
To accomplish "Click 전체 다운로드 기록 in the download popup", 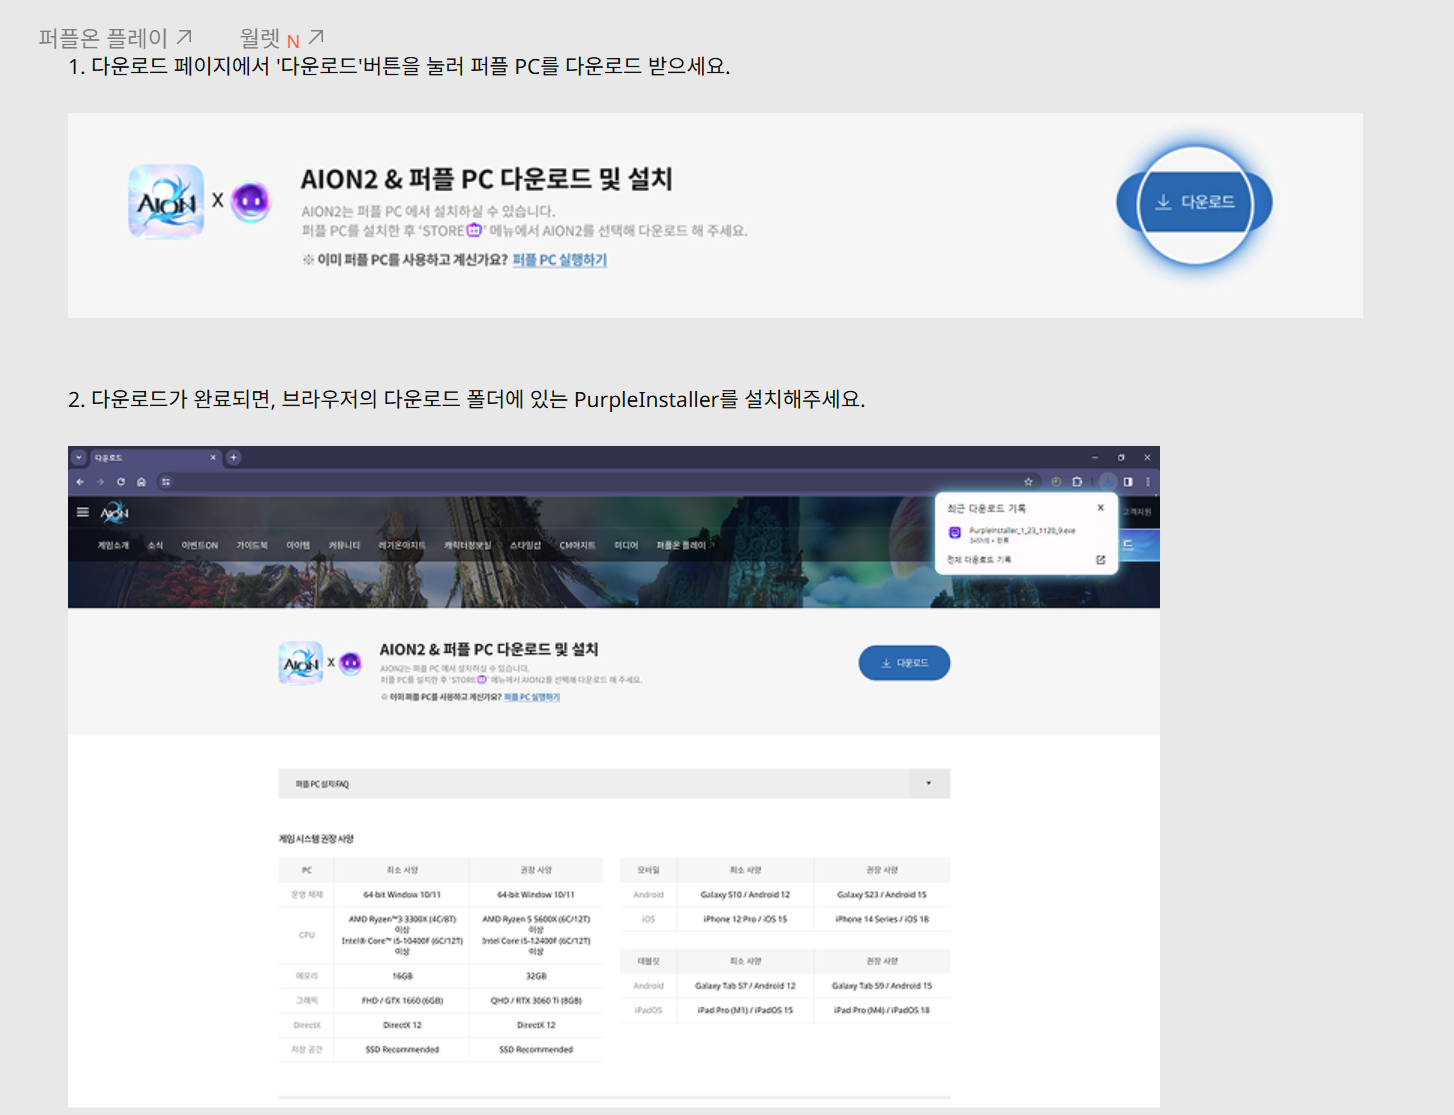I will pos(979,560).
